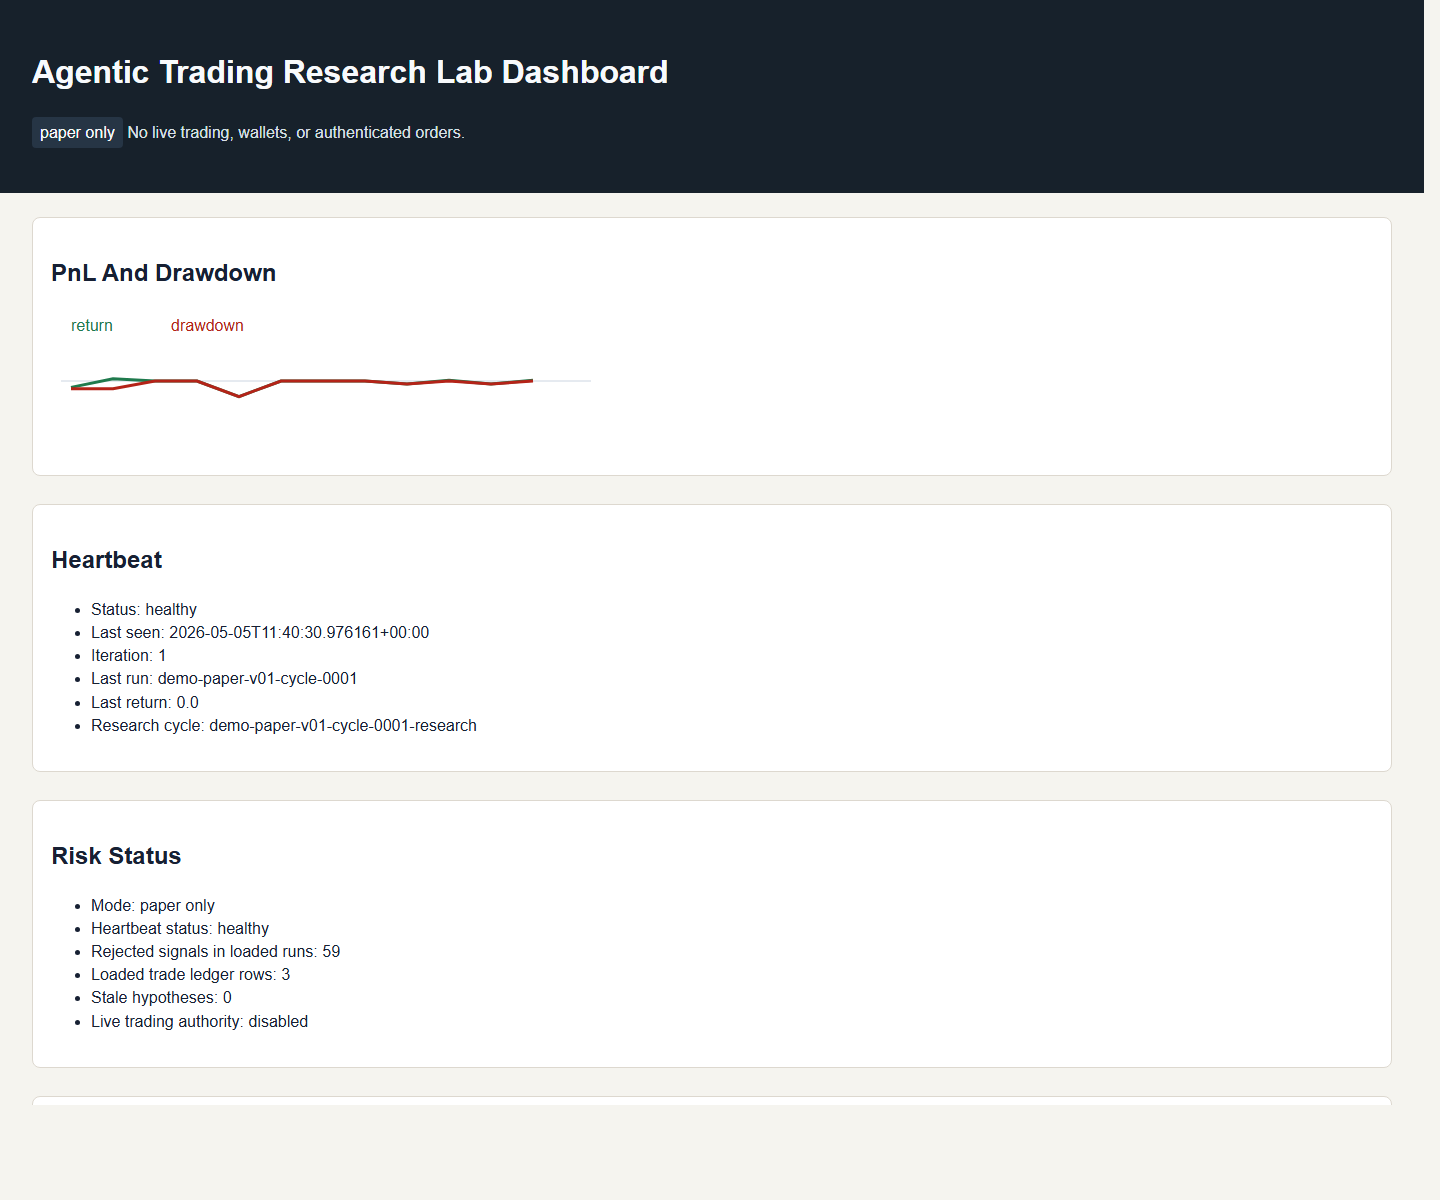
Task: Click the 'Stale hypotheses: 0' entry
Action: click(161, 997)
